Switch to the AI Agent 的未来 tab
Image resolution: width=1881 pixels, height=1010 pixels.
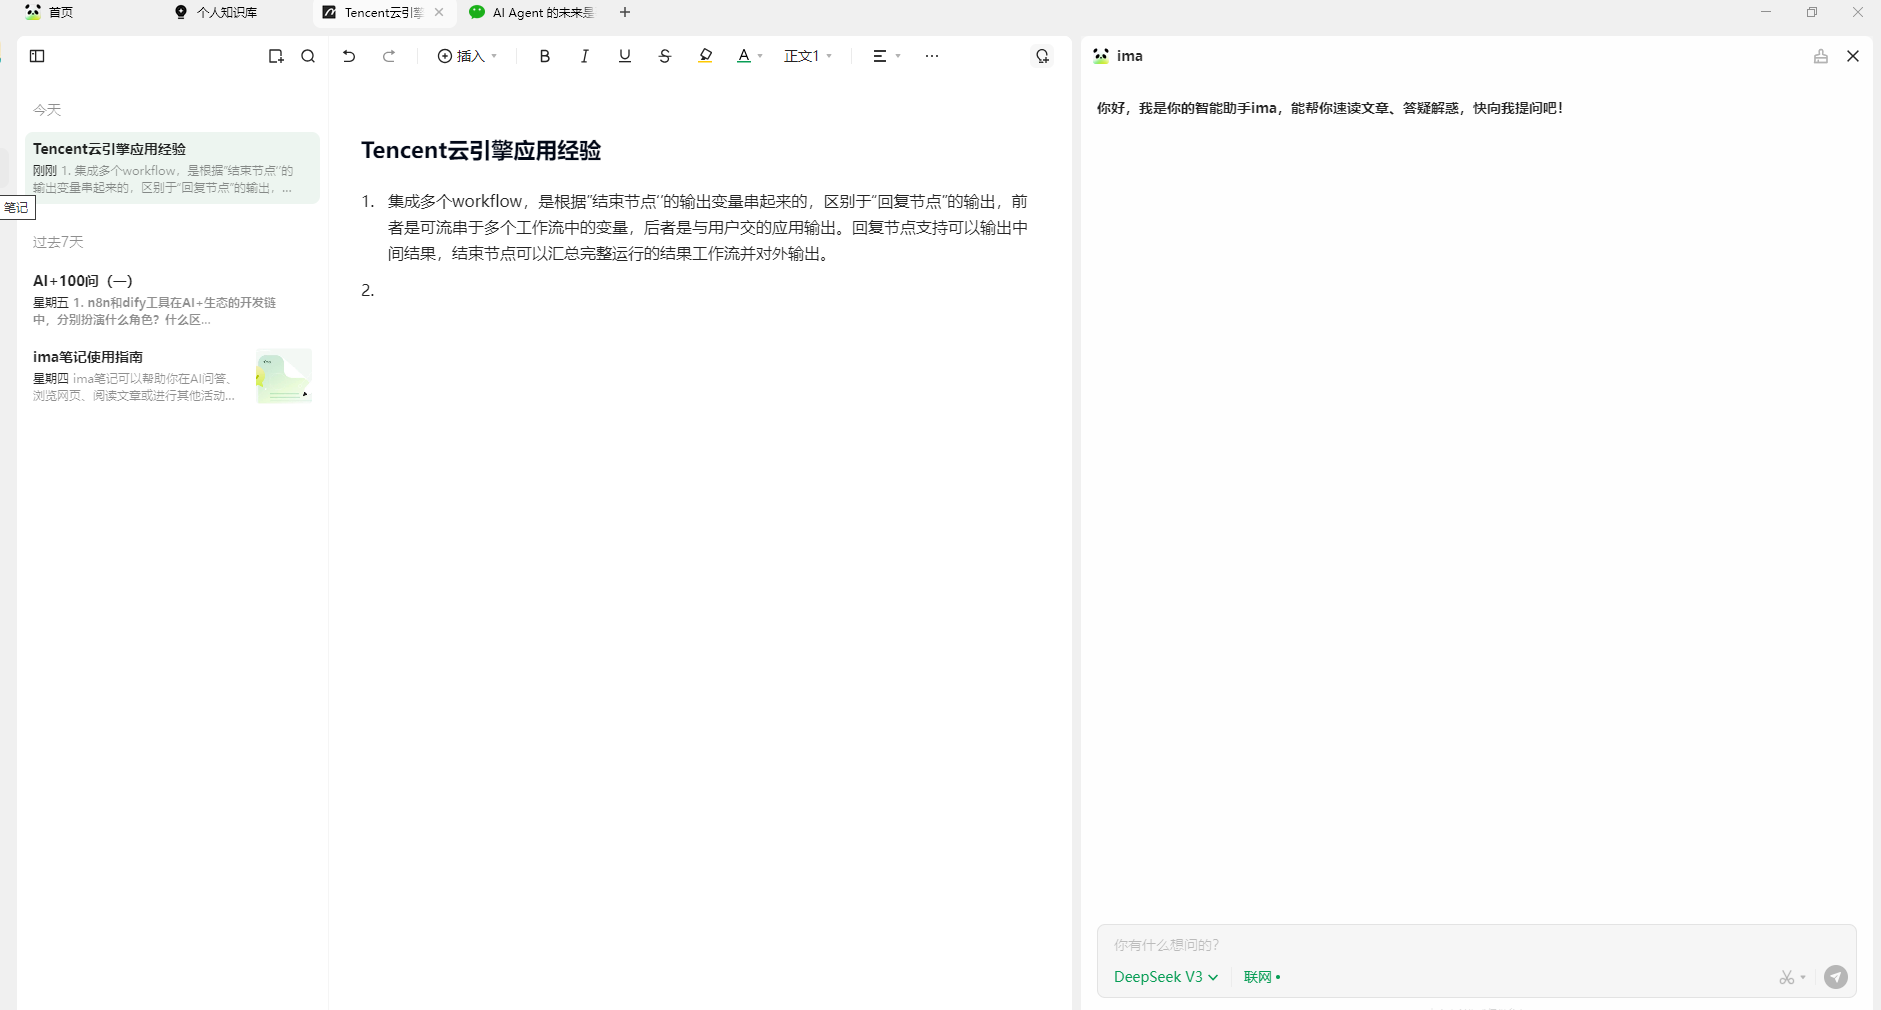[x=532, y=12]
